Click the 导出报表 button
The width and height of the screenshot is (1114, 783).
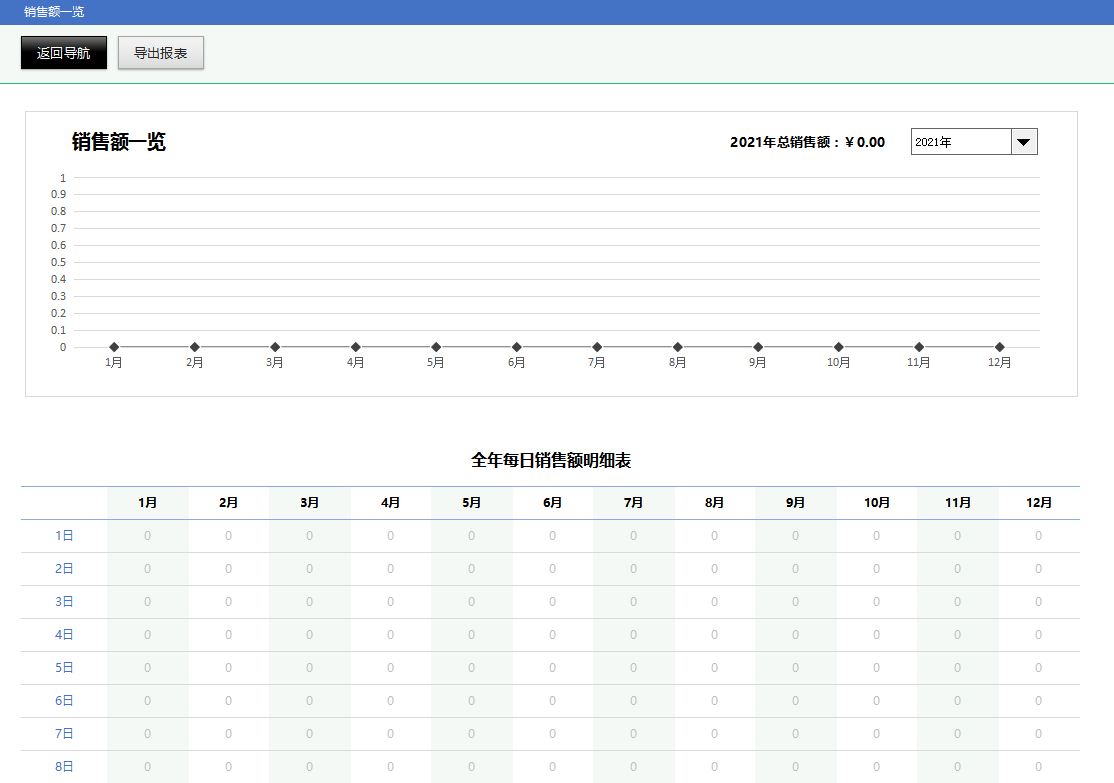161,53
